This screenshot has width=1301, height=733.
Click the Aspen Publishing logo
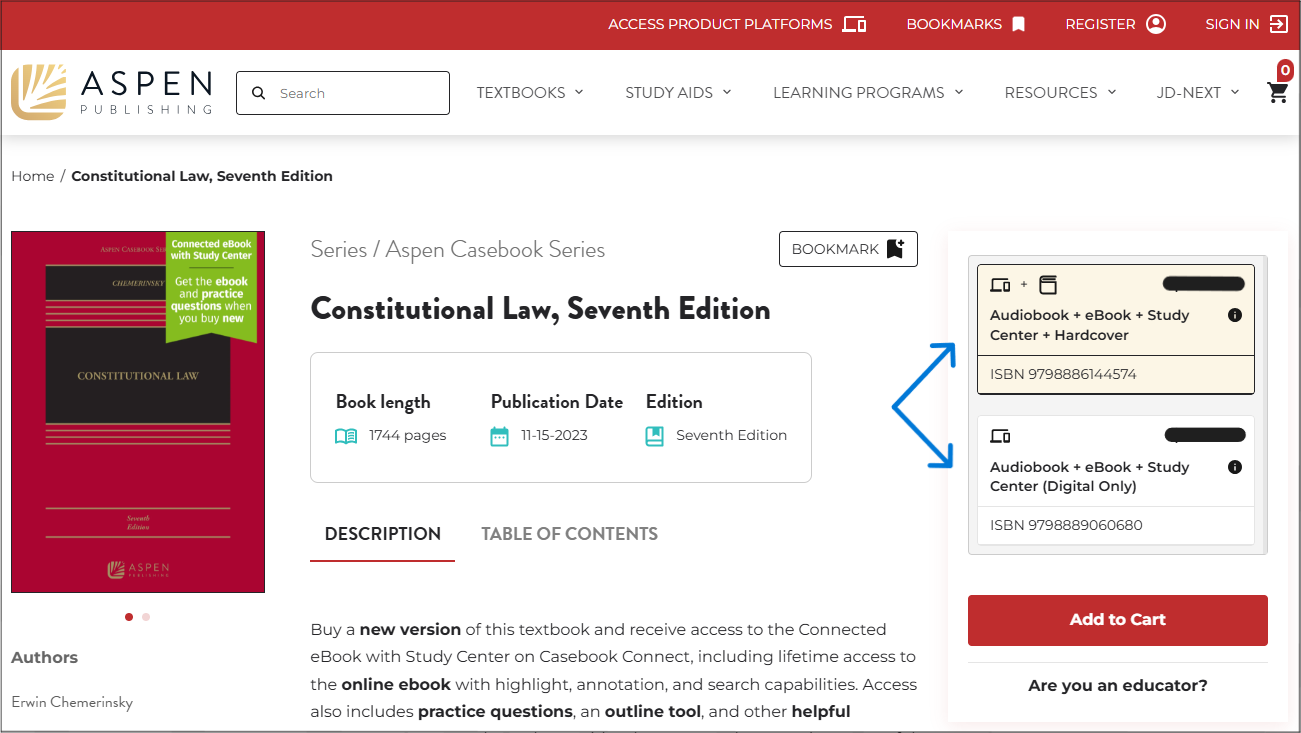pos(112,92)
